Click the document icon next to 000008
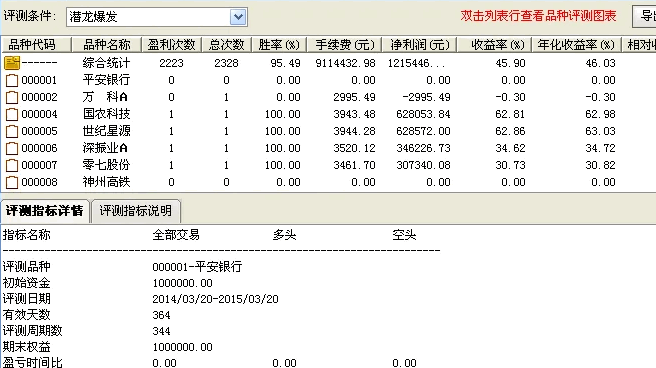Image resolution: width=656 pixels, height=368 pixels. point(12,182)
